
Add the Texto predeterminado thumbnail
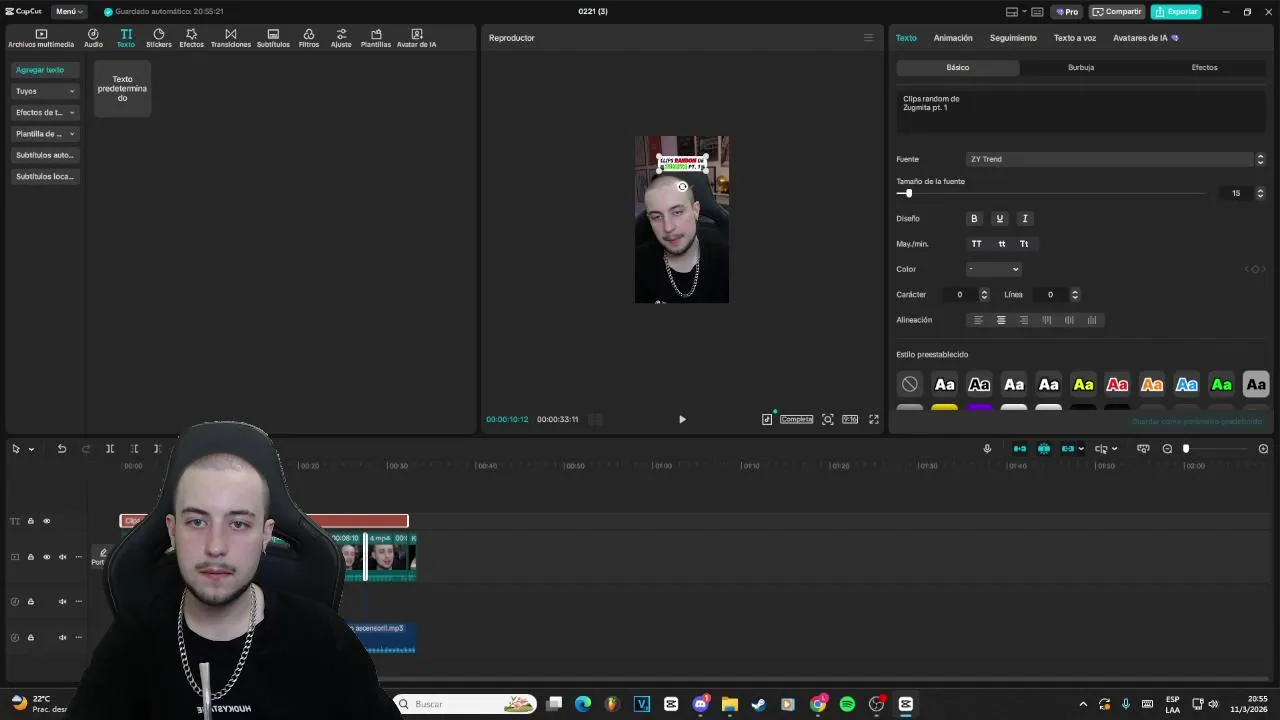[x=122, y=88]
